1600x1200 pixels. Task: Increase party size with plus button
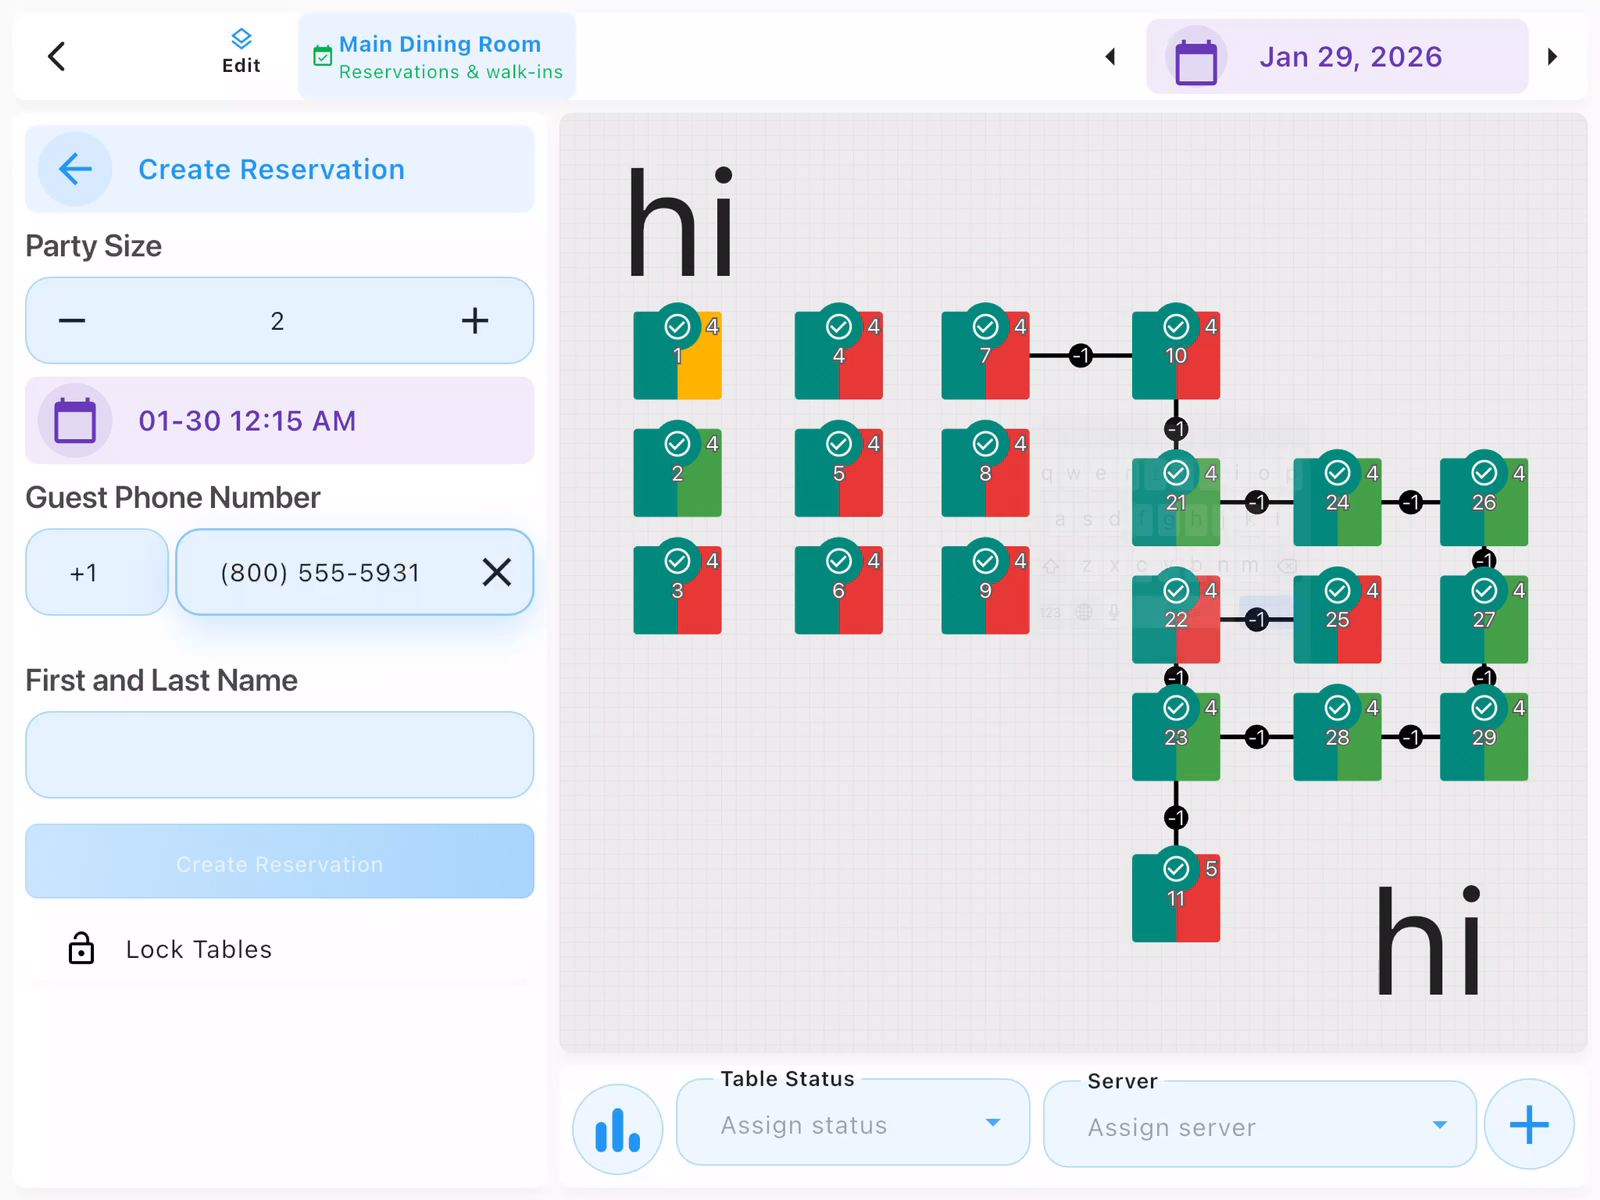click(475, 321)
